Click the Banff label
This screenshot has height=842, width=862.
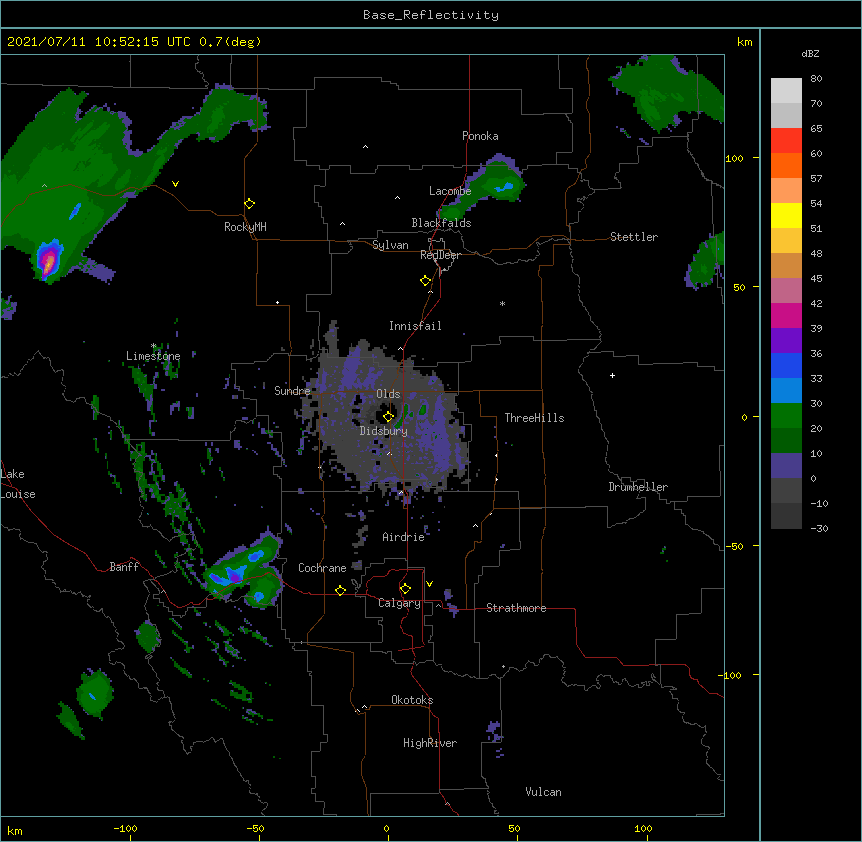(x=124, y=567)
